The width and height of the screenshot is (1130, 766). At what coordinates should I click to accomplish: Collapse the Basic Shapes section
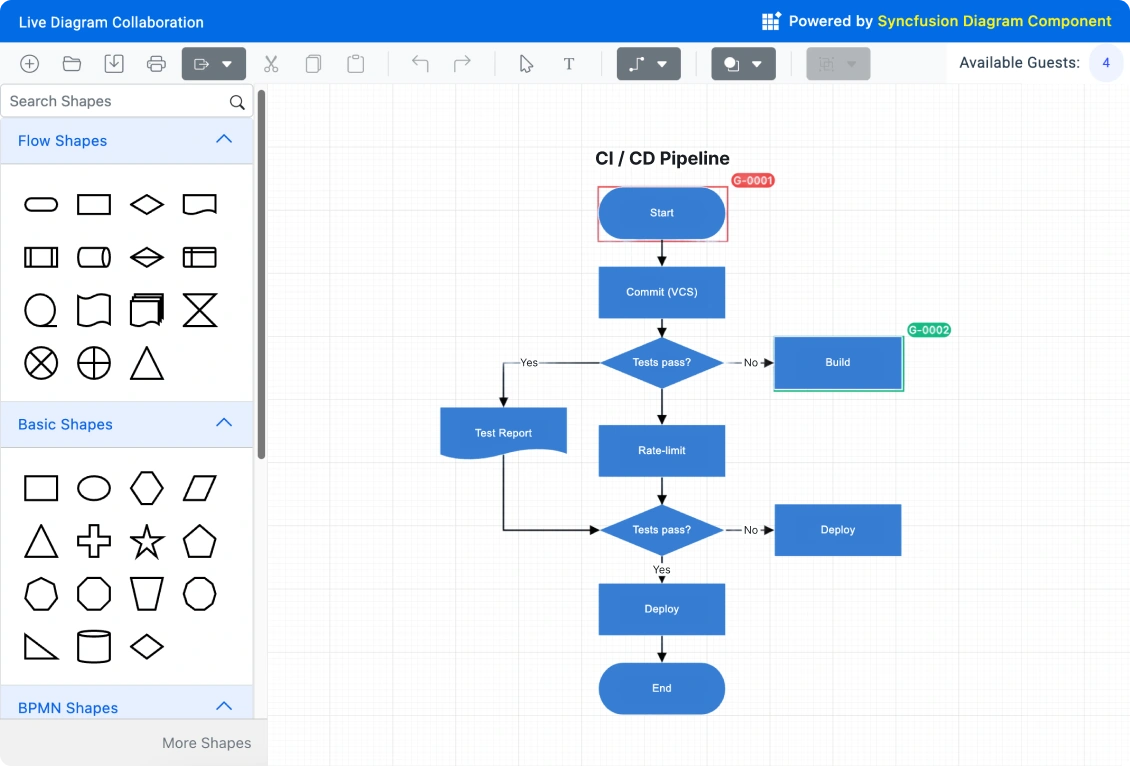coord(224,422)
